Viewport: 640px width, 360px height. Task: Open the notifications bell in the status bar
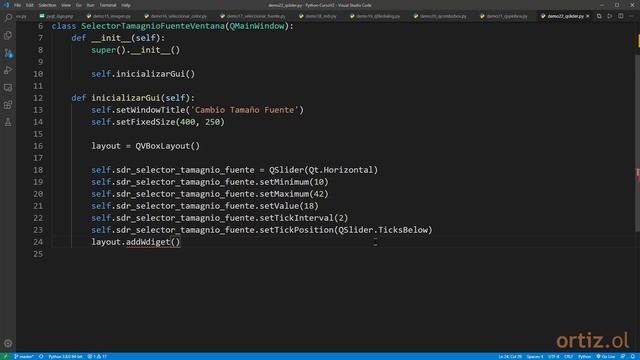[633, 356]
